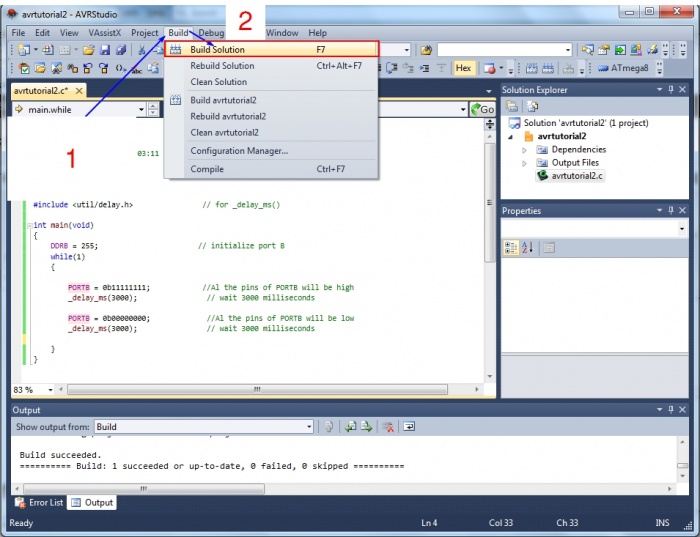
Task: Pin the Solution Explorer panel
Action: click(671, 90)
